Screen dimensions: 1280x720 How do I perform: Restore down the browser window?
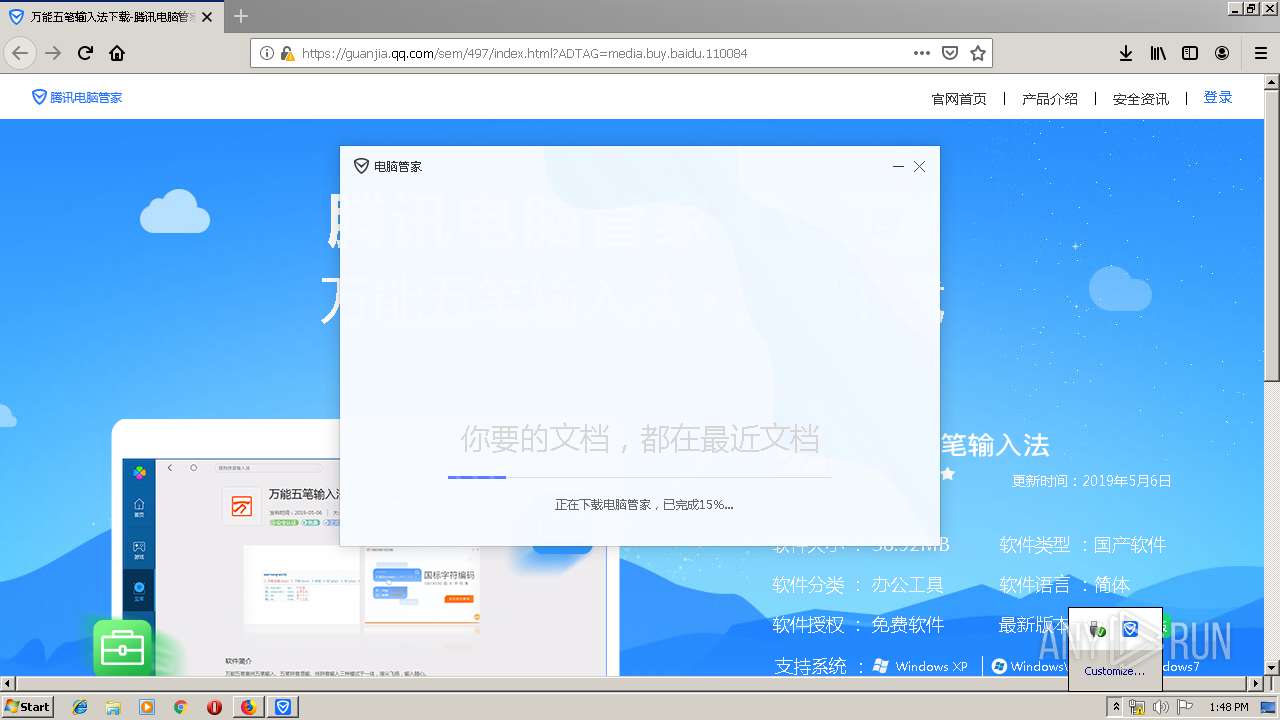coord(1250,8)
